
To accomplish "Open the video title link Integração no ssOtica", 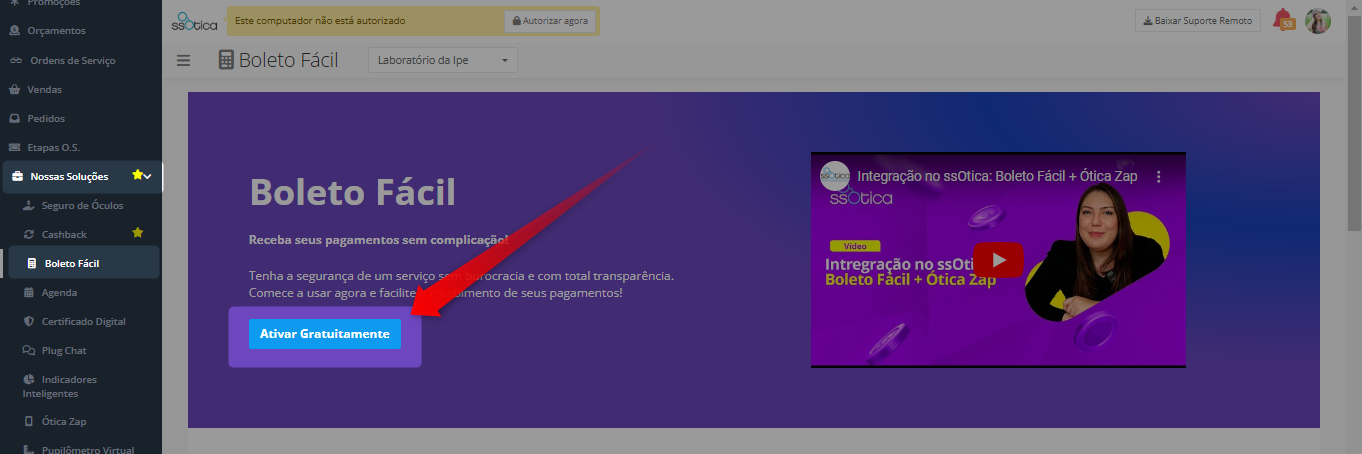I will tap(998, 176).
